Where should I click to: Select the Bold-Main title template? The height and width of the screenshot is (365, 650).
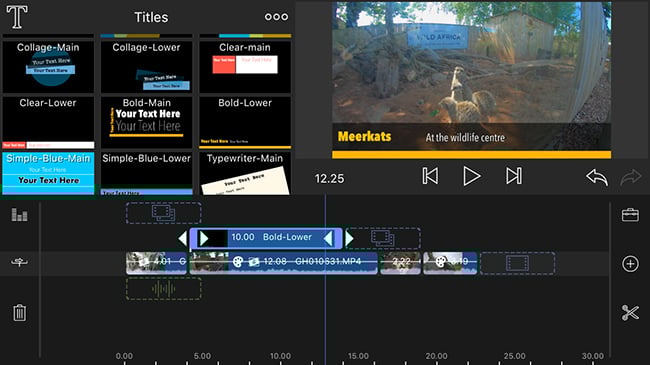(x=146, y=122)
